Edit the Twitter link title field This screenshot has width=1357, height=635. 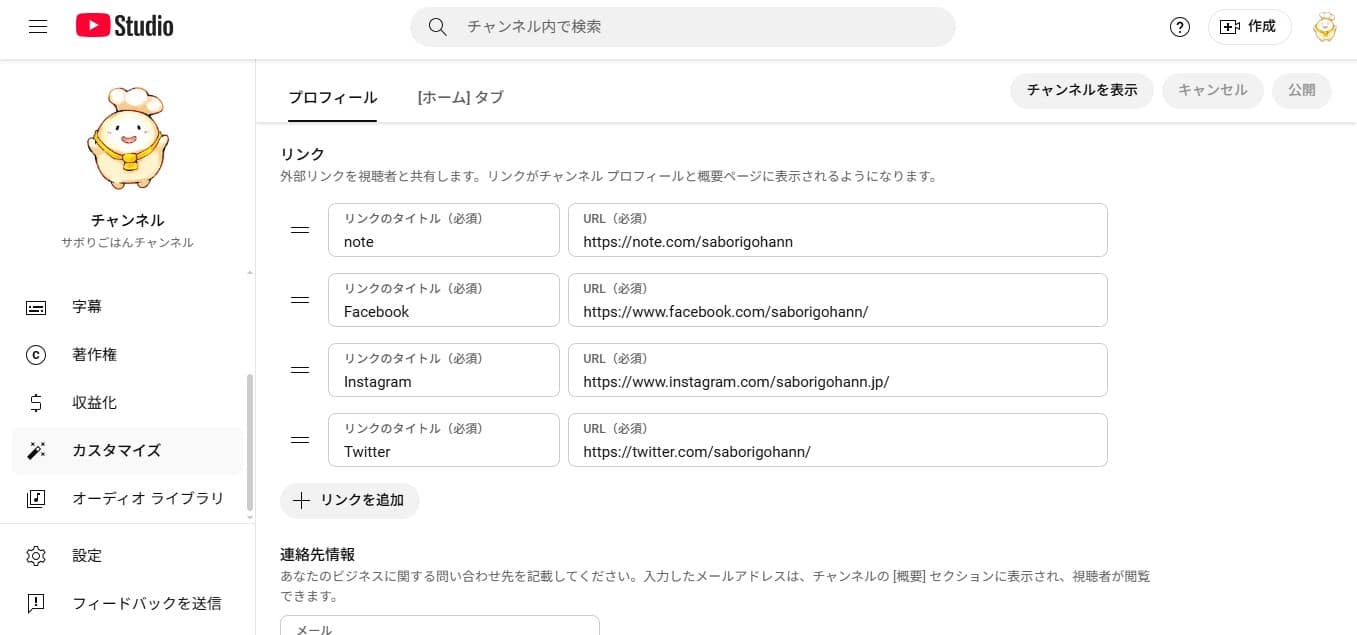444,440
